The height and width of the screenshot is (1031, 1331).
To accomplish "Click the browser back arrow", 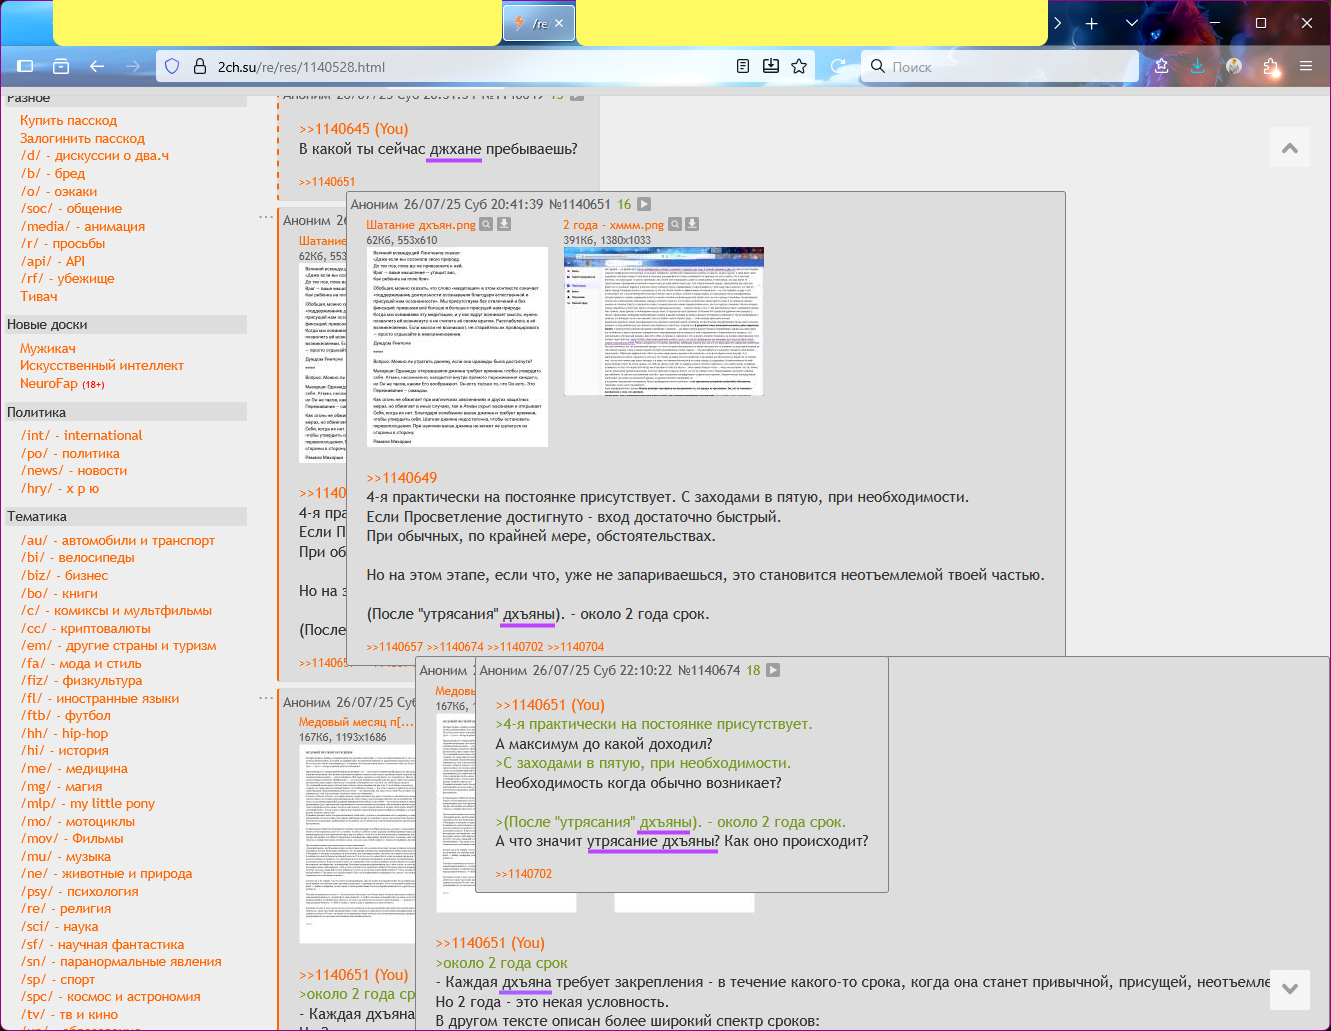I will pos(97,66).
